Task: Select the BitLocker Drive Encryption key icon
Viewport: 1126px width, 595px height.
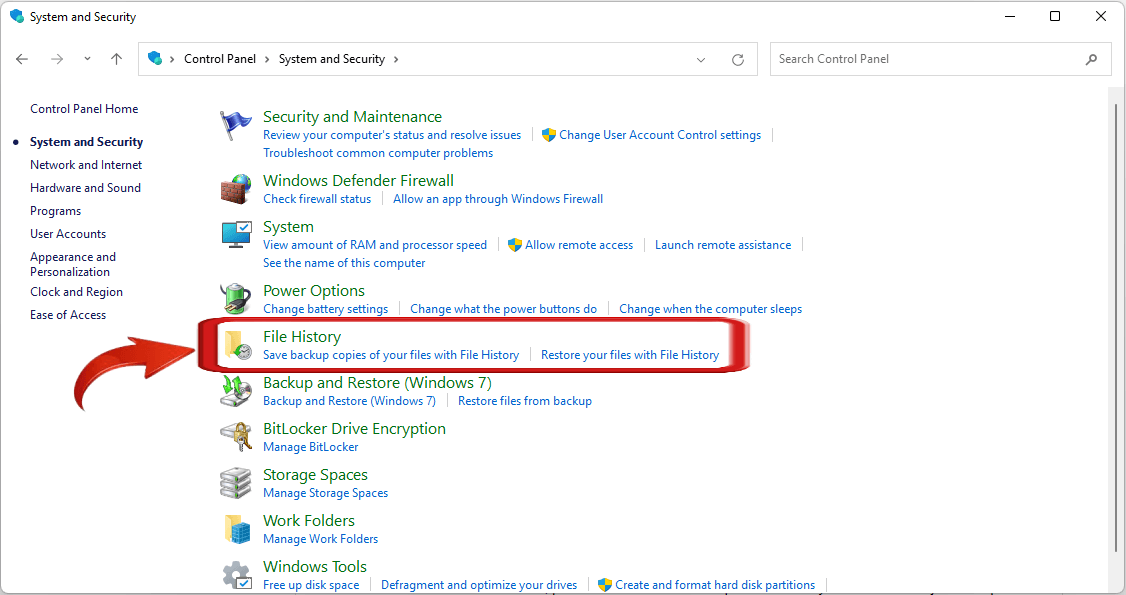Action: 236,436
